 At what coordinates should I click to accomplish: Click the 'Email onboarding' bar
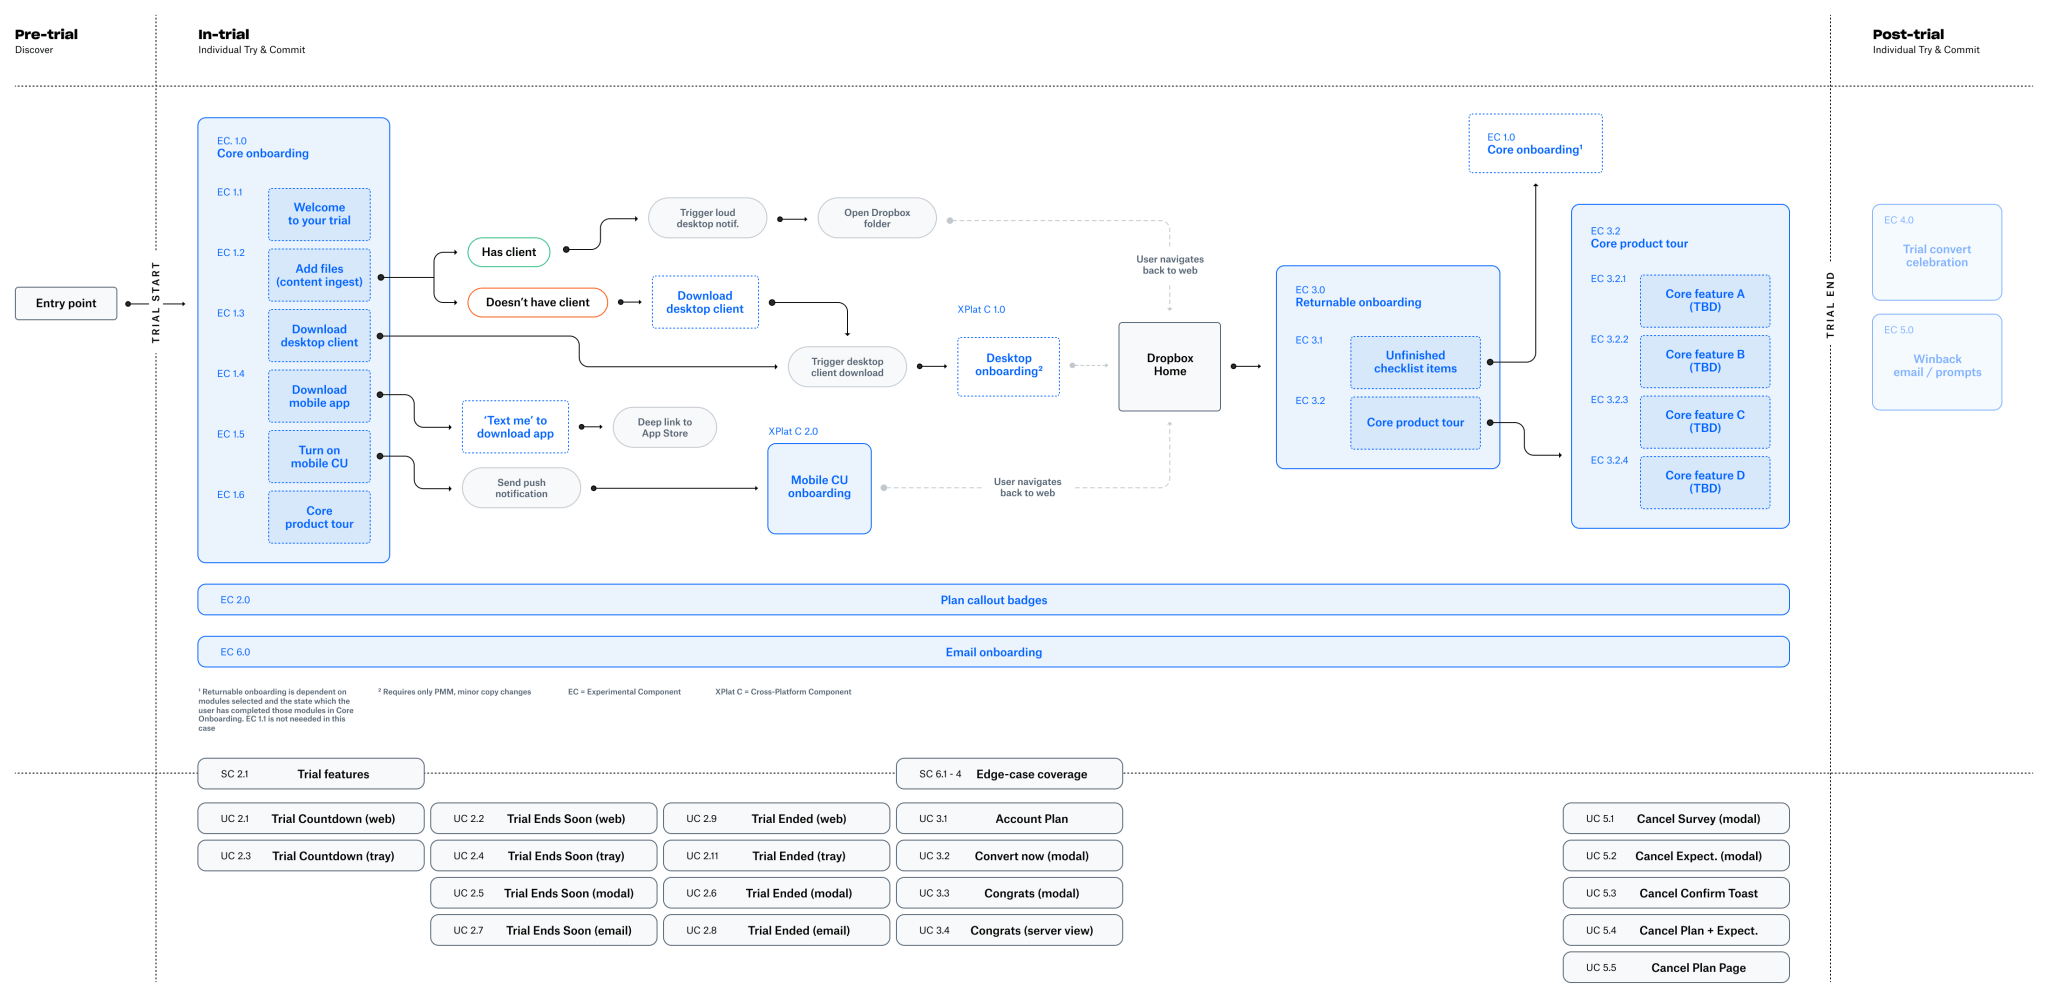click(993, 652)
